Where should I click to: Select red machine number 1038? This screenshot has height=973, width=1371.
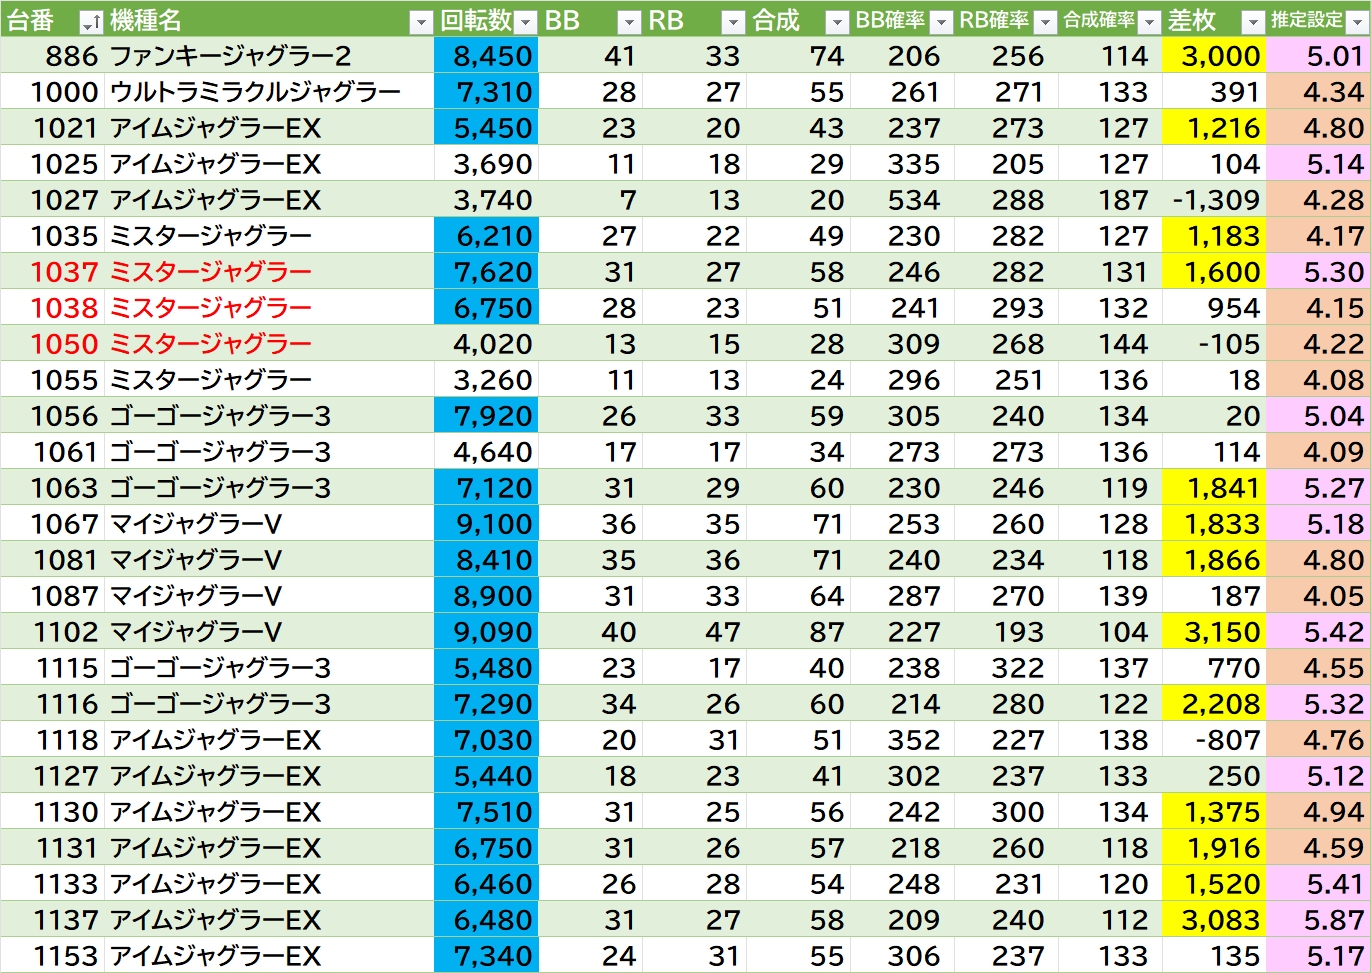click(52, 308)
